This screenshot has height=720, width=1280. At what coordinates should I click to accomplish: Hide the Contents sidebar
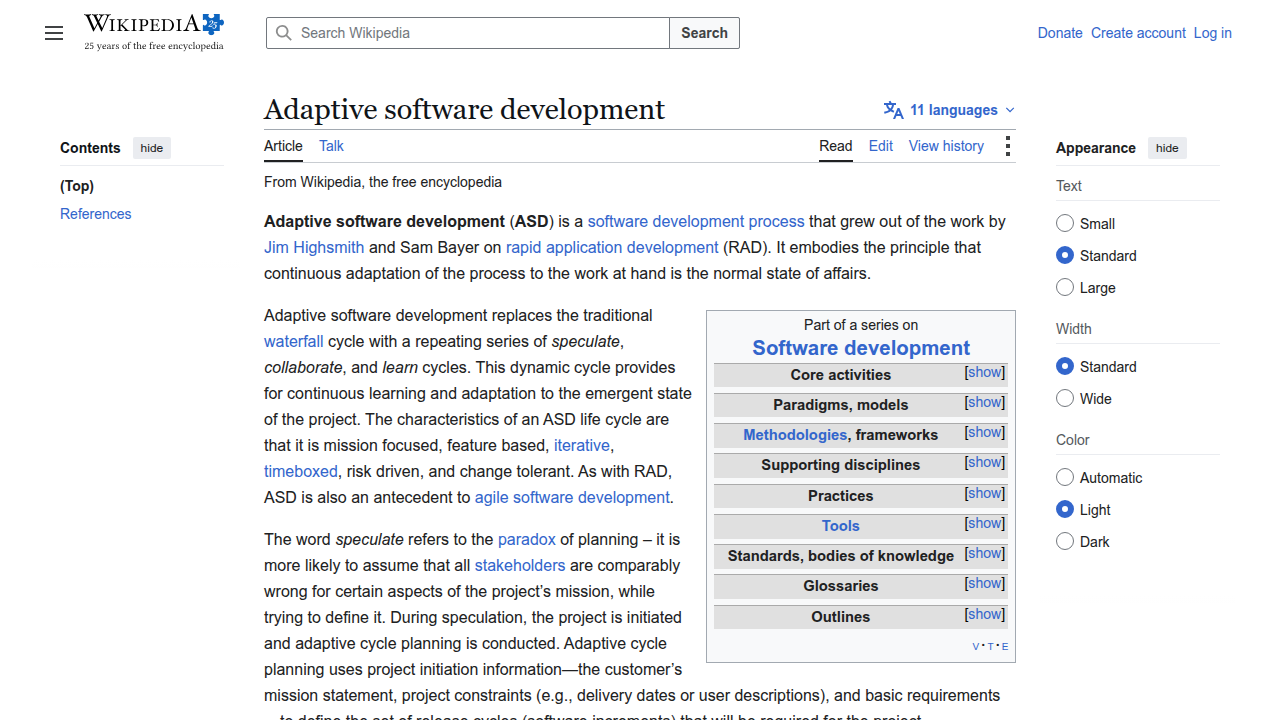pos(152,148)
